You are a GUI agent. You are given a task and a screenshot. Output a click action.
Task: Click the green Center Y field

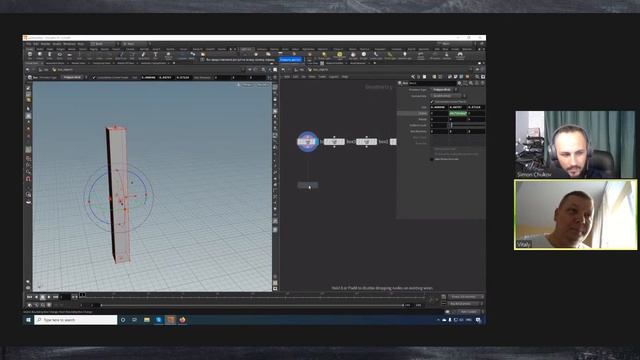458,113
